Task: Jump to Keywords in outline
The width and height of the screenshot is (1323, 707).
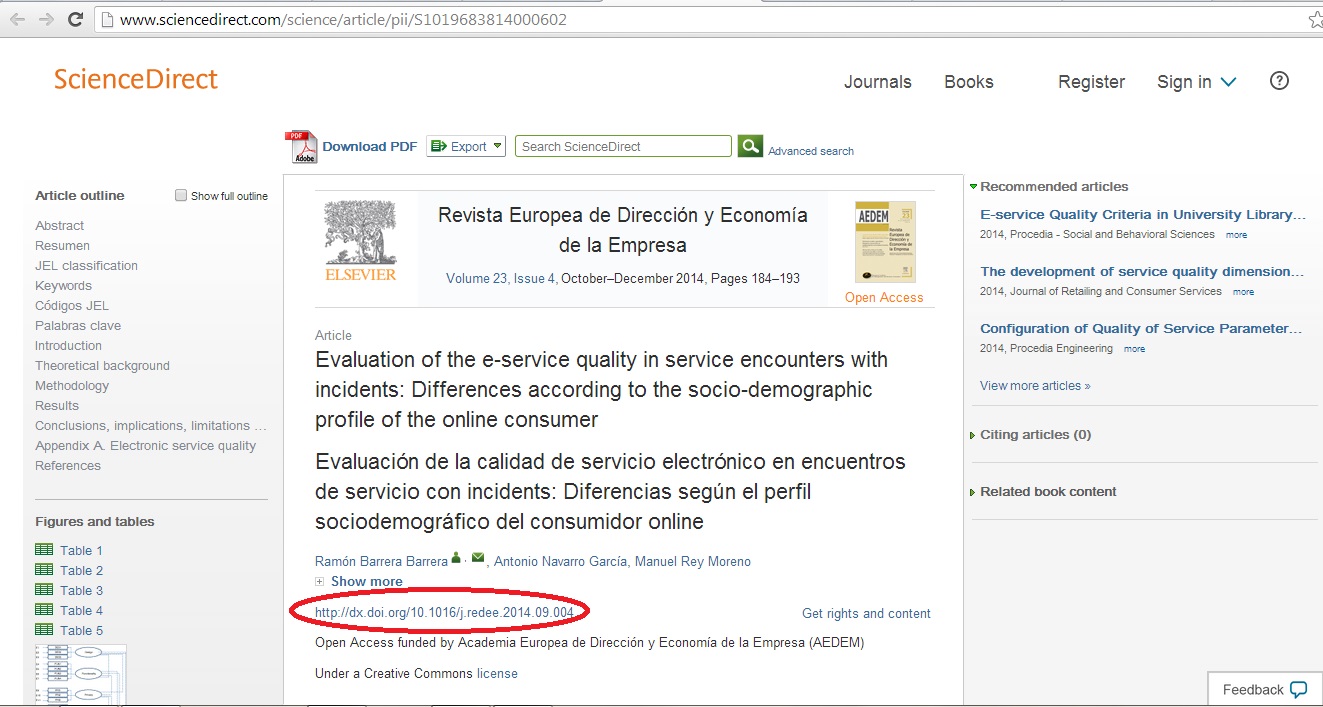Action: [63, 285]
